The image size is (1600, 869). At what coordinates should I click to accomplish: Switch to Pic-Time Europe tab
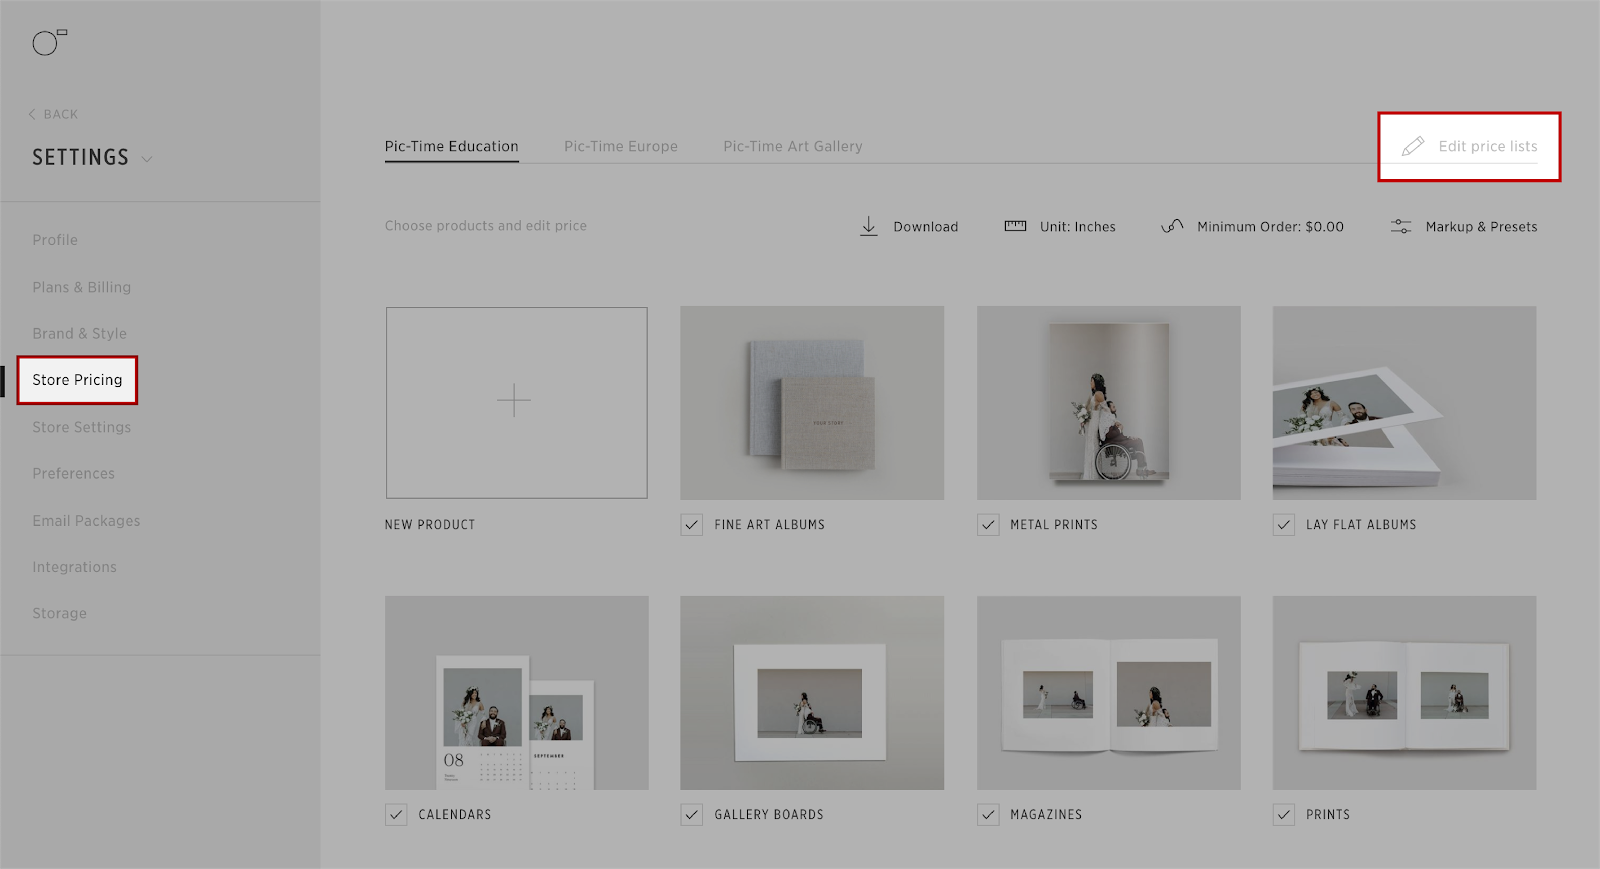coord(621,146)
